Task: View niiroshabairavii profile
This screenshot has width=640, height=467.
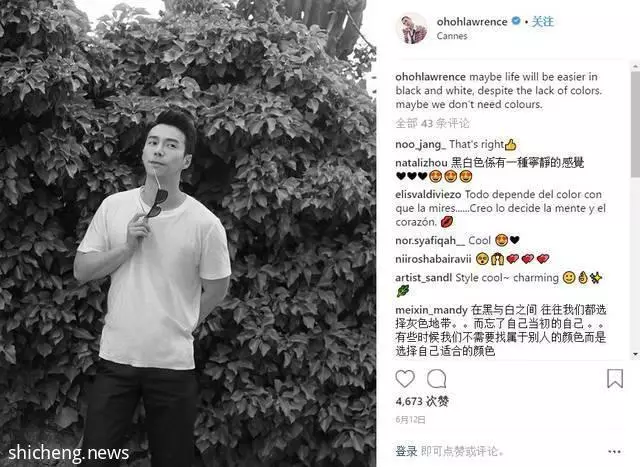Action: point(433,259)
